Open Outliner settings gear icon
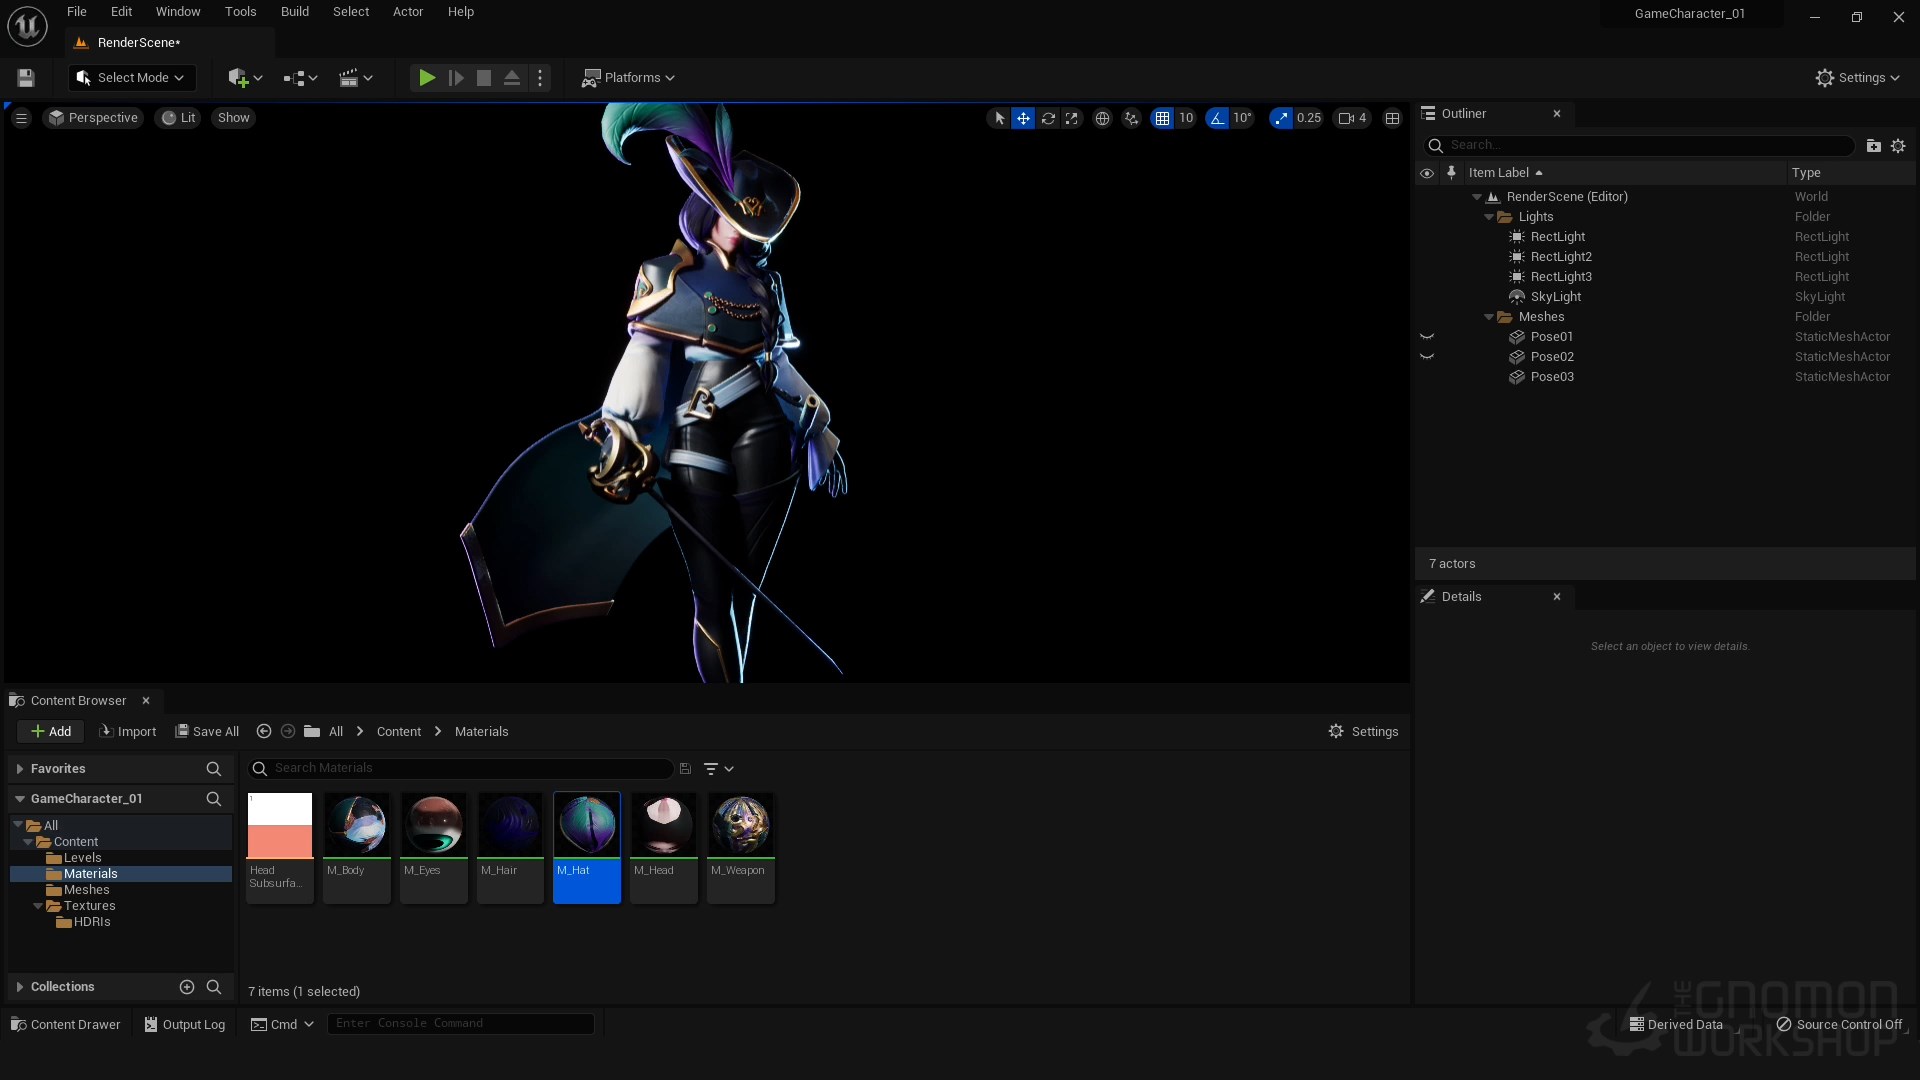The height and width of the screenshot is (1080, 1920). [1898, 146]
